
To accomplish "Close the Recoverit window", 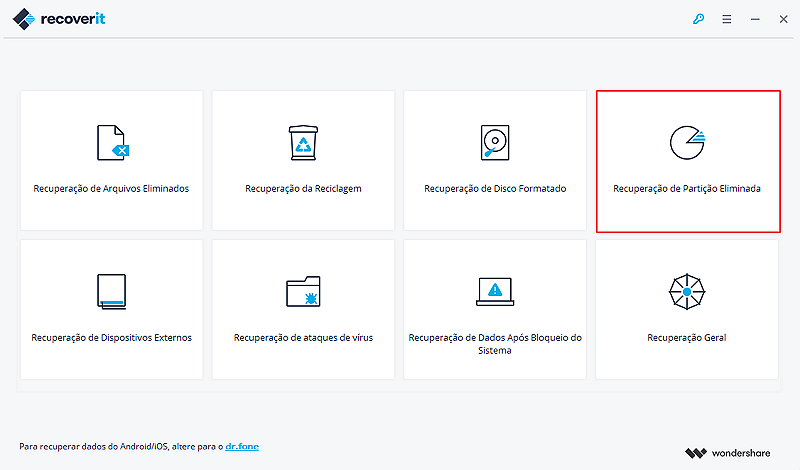I will coord(784,19).
